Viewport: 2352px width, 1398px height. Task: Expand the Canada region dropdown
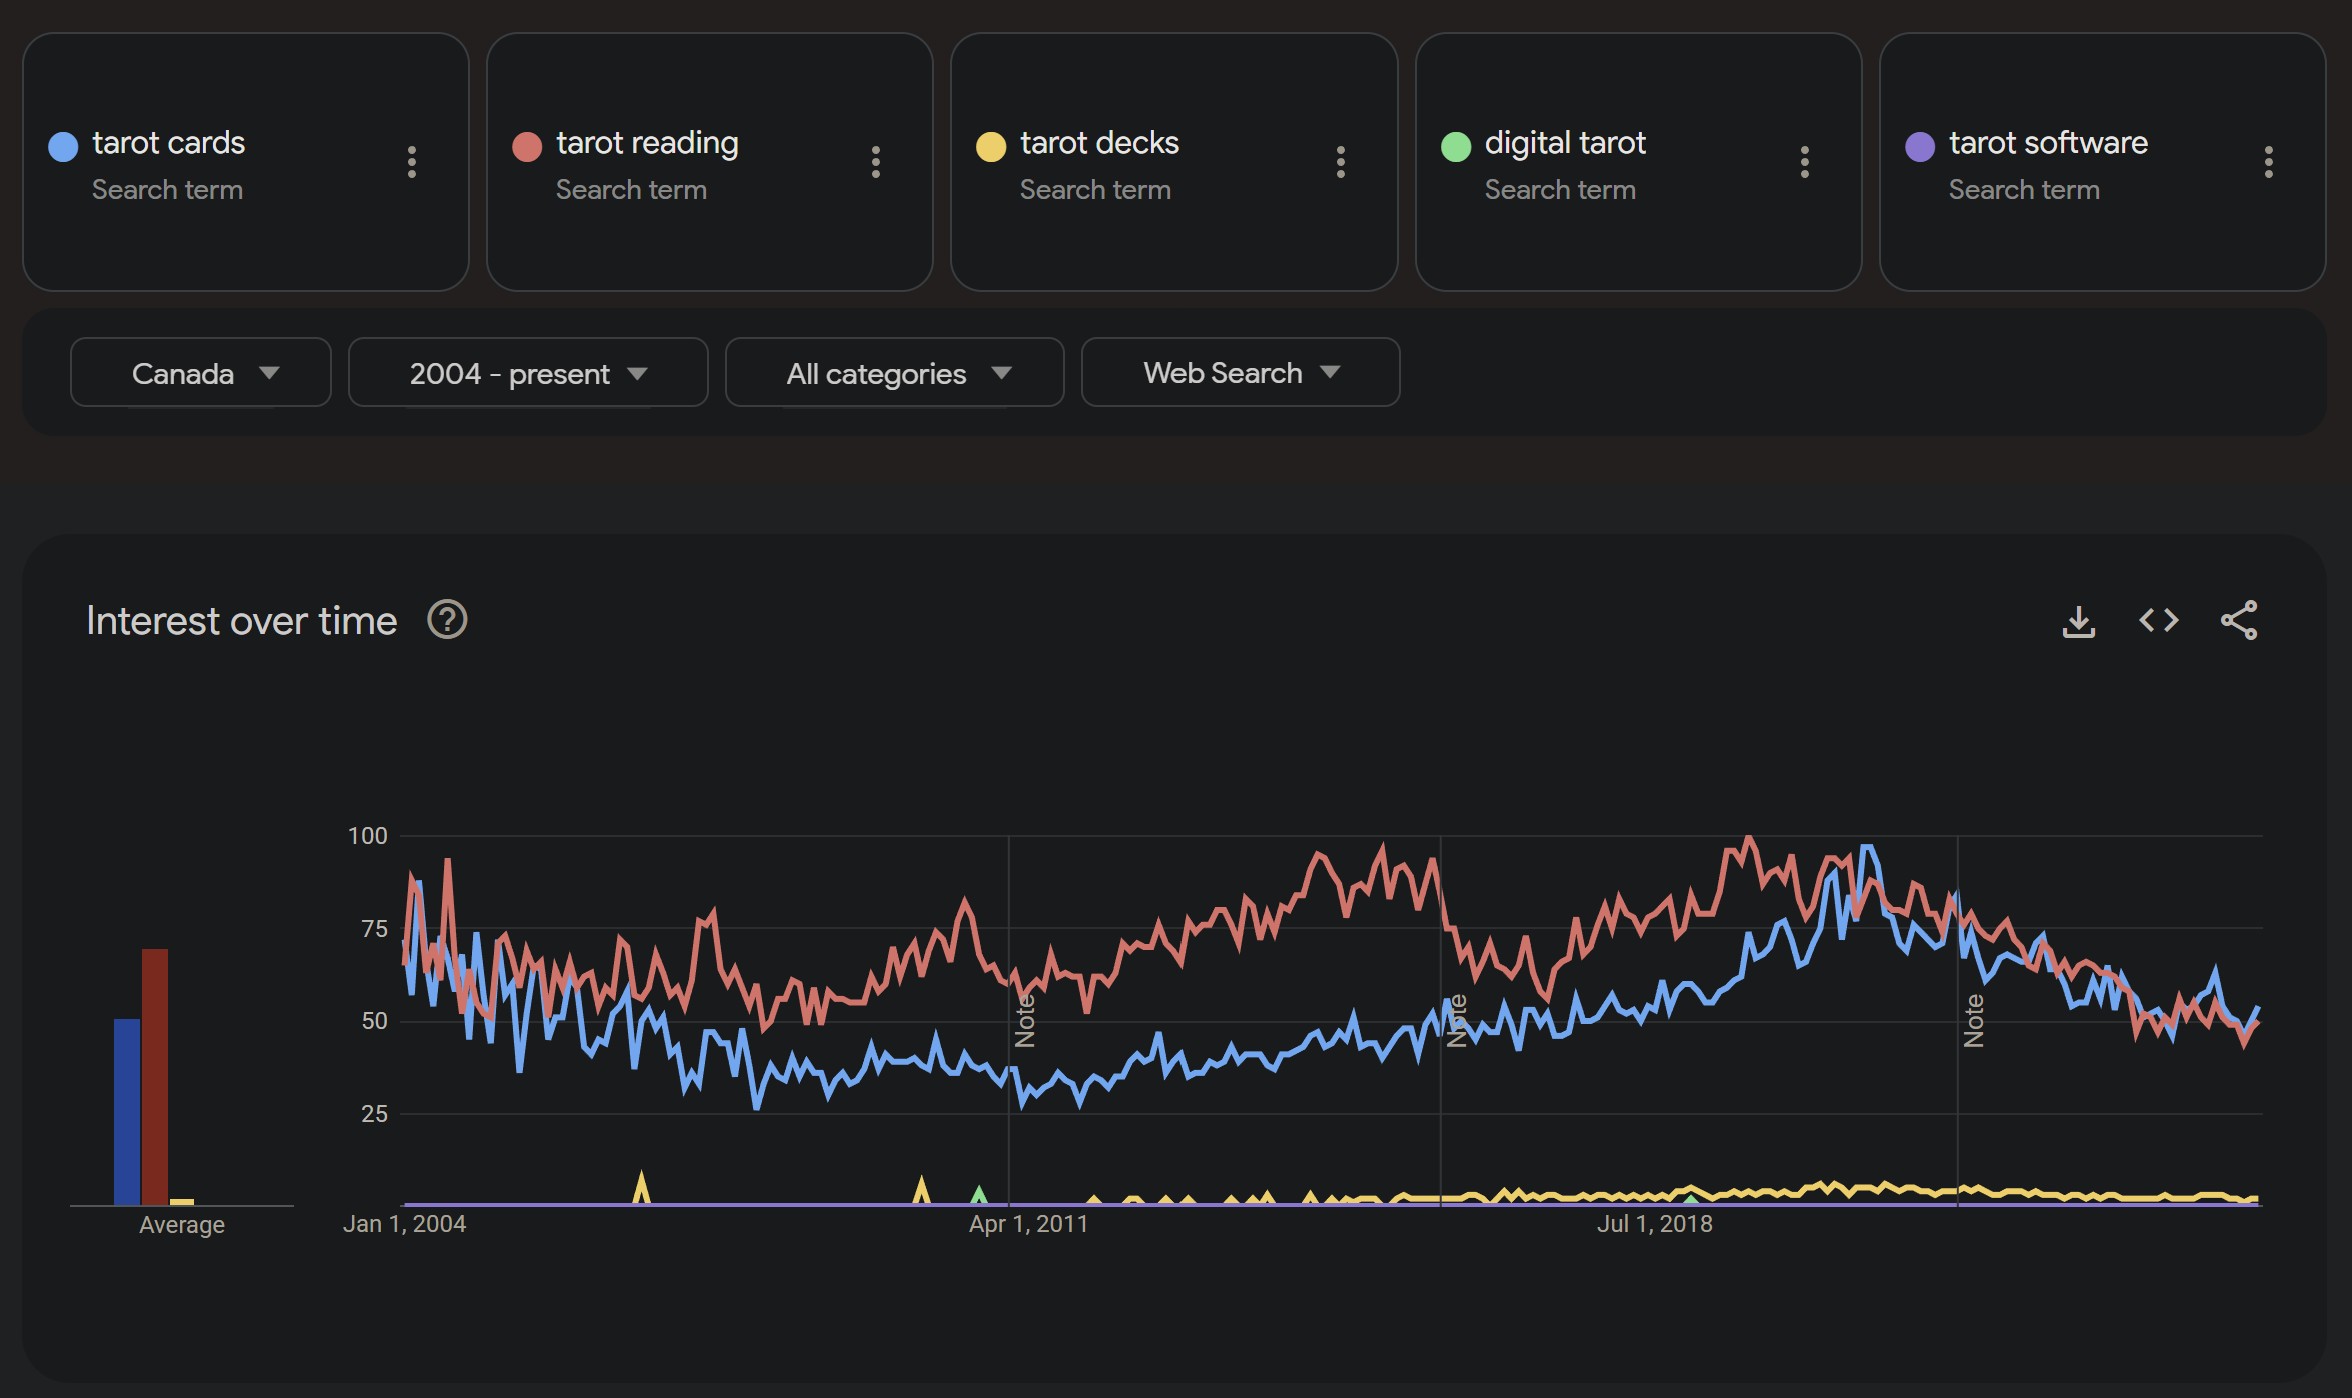(x=201, y=373)
